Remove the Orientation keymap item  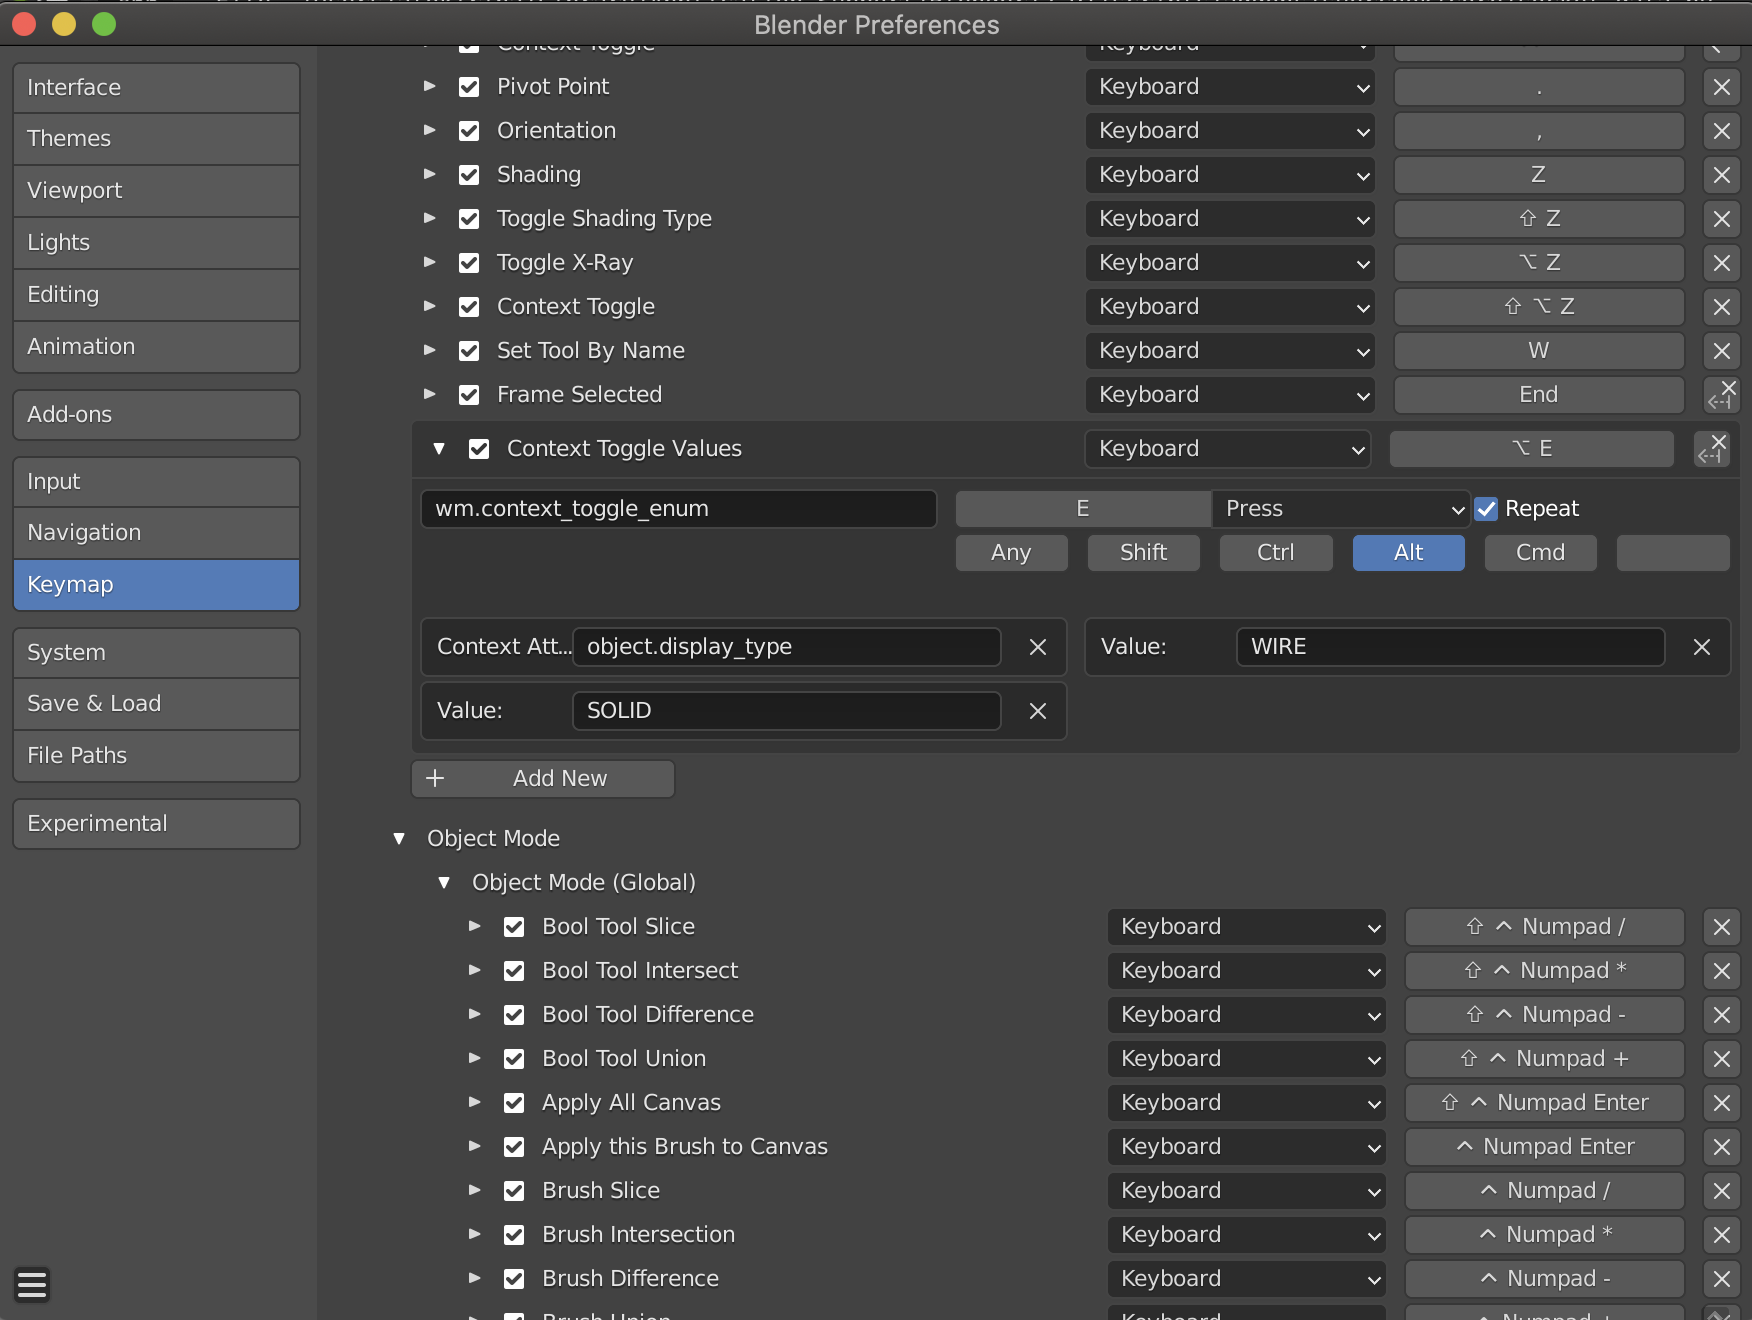[1721, 131]
